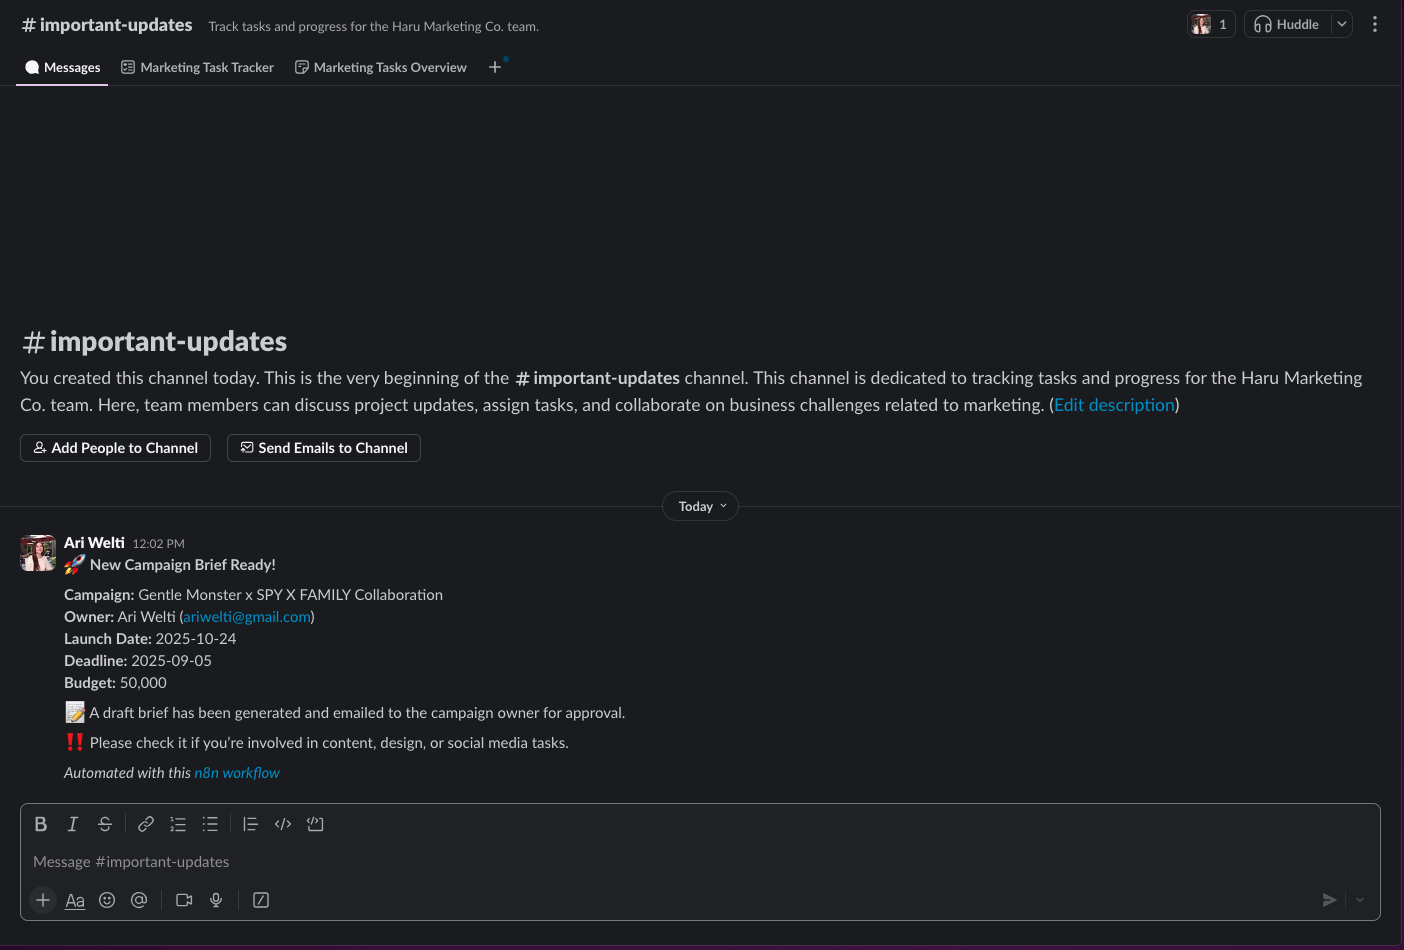The image size is (1404, 950).
Task: Click the channel topic description text
Action: [x=374, y=27]
